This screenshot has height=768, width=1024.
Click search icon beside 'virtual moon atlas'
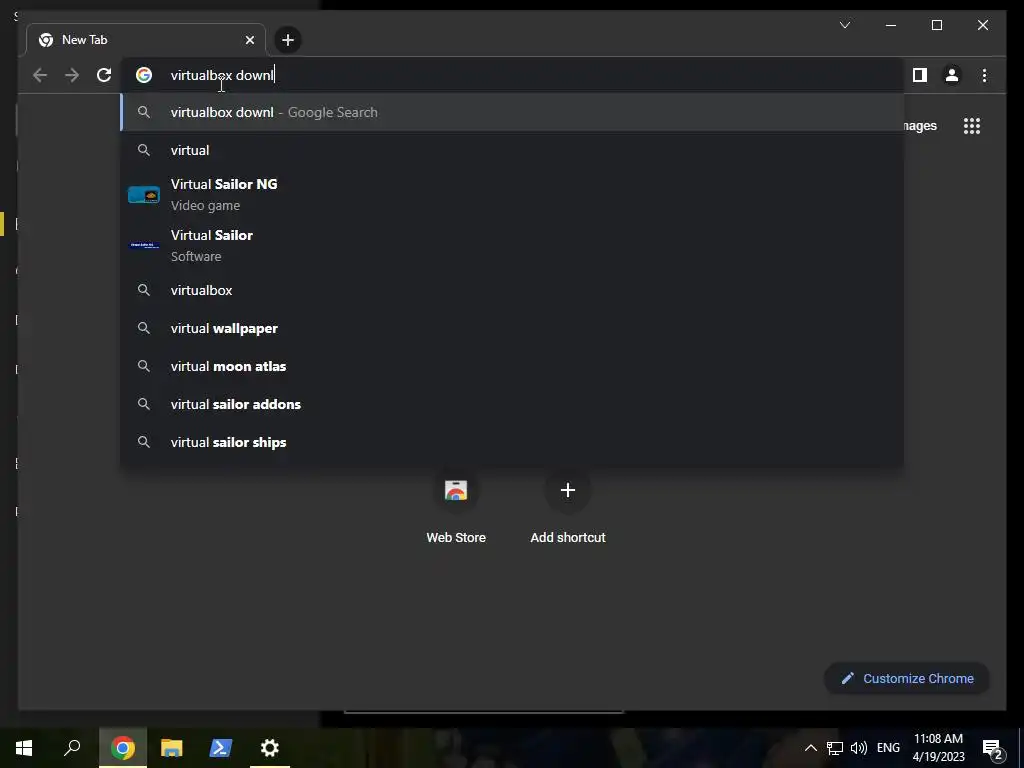[x=144, y=366]
